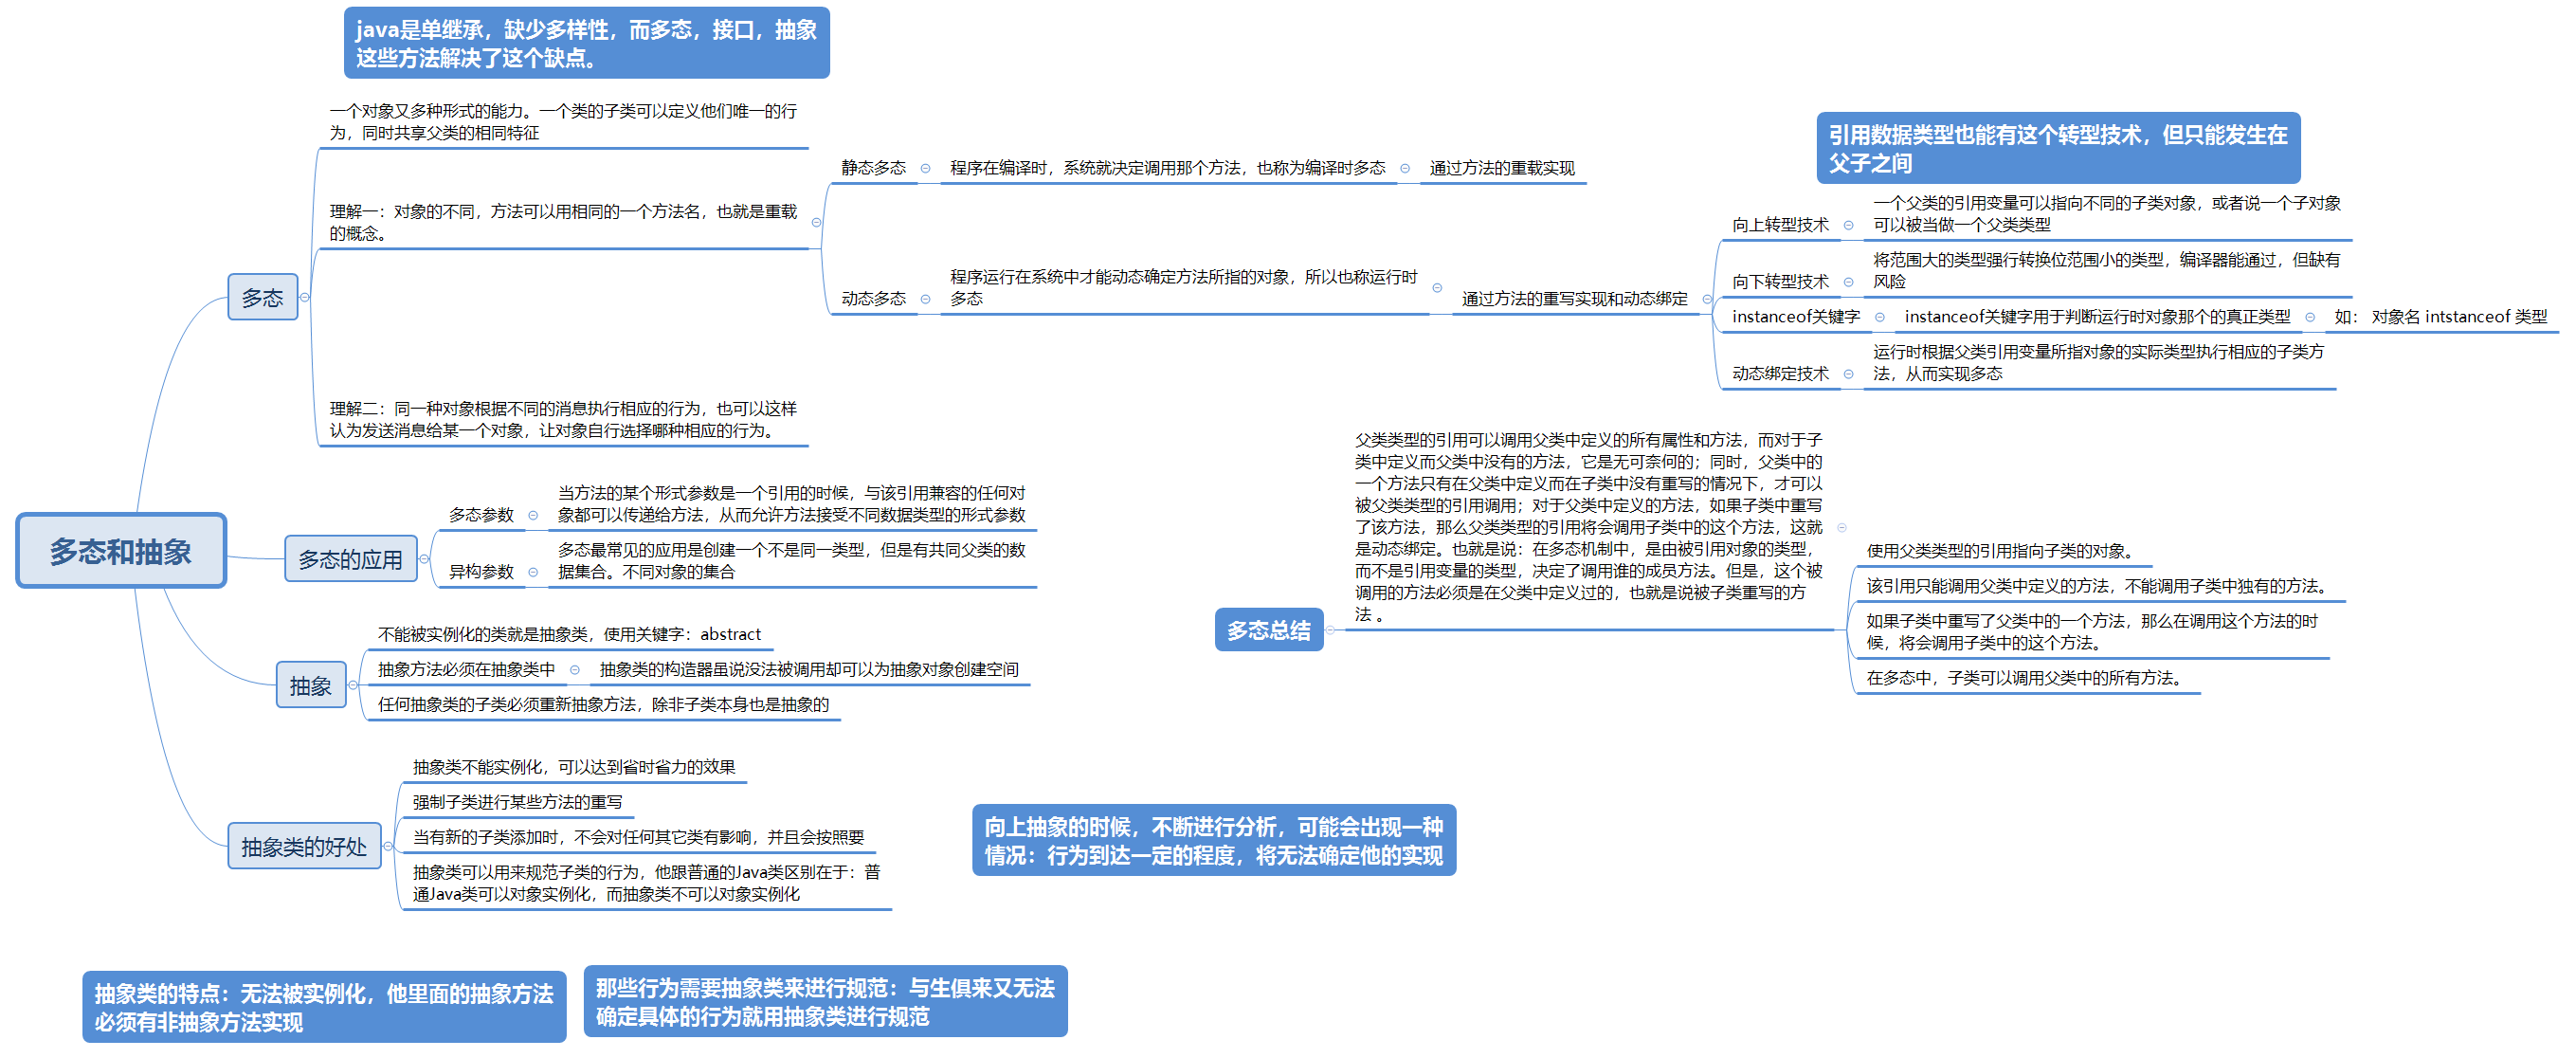
Task: Click the 动态多态 subtopic label
Action: [873, 298]
